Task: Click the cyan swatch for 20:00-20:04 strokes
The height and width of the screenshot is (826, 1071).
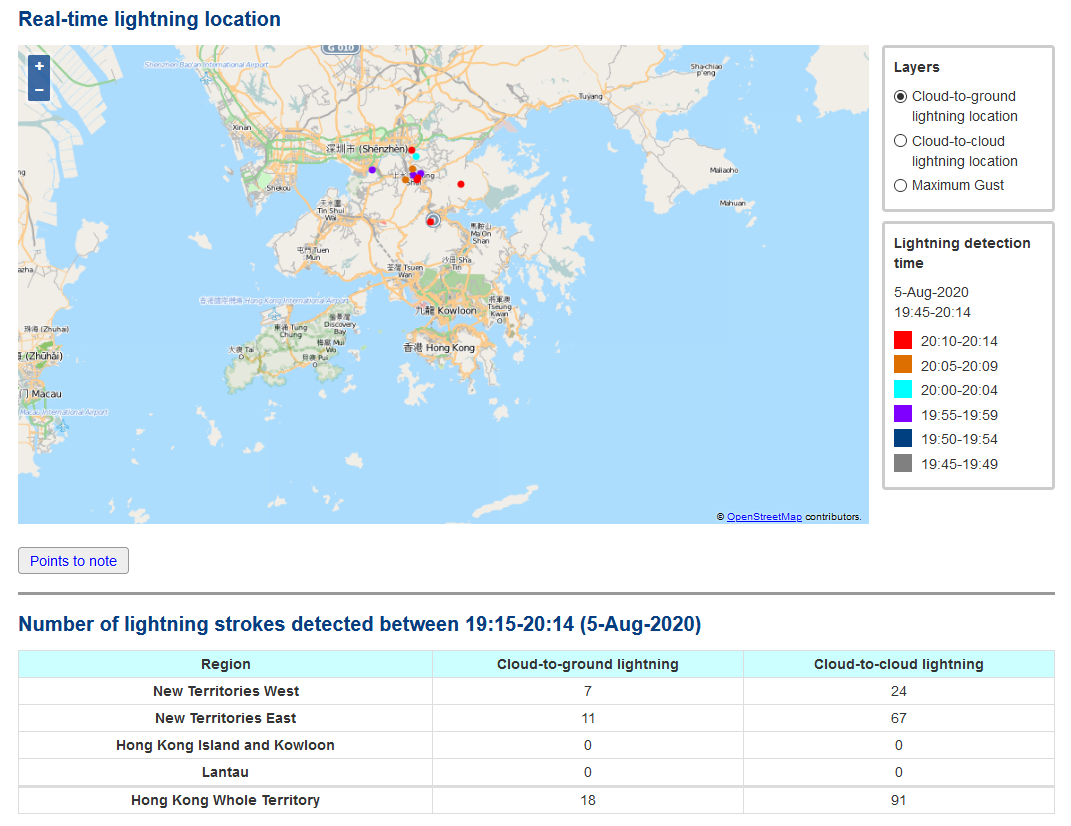Action: click(902, 390)
